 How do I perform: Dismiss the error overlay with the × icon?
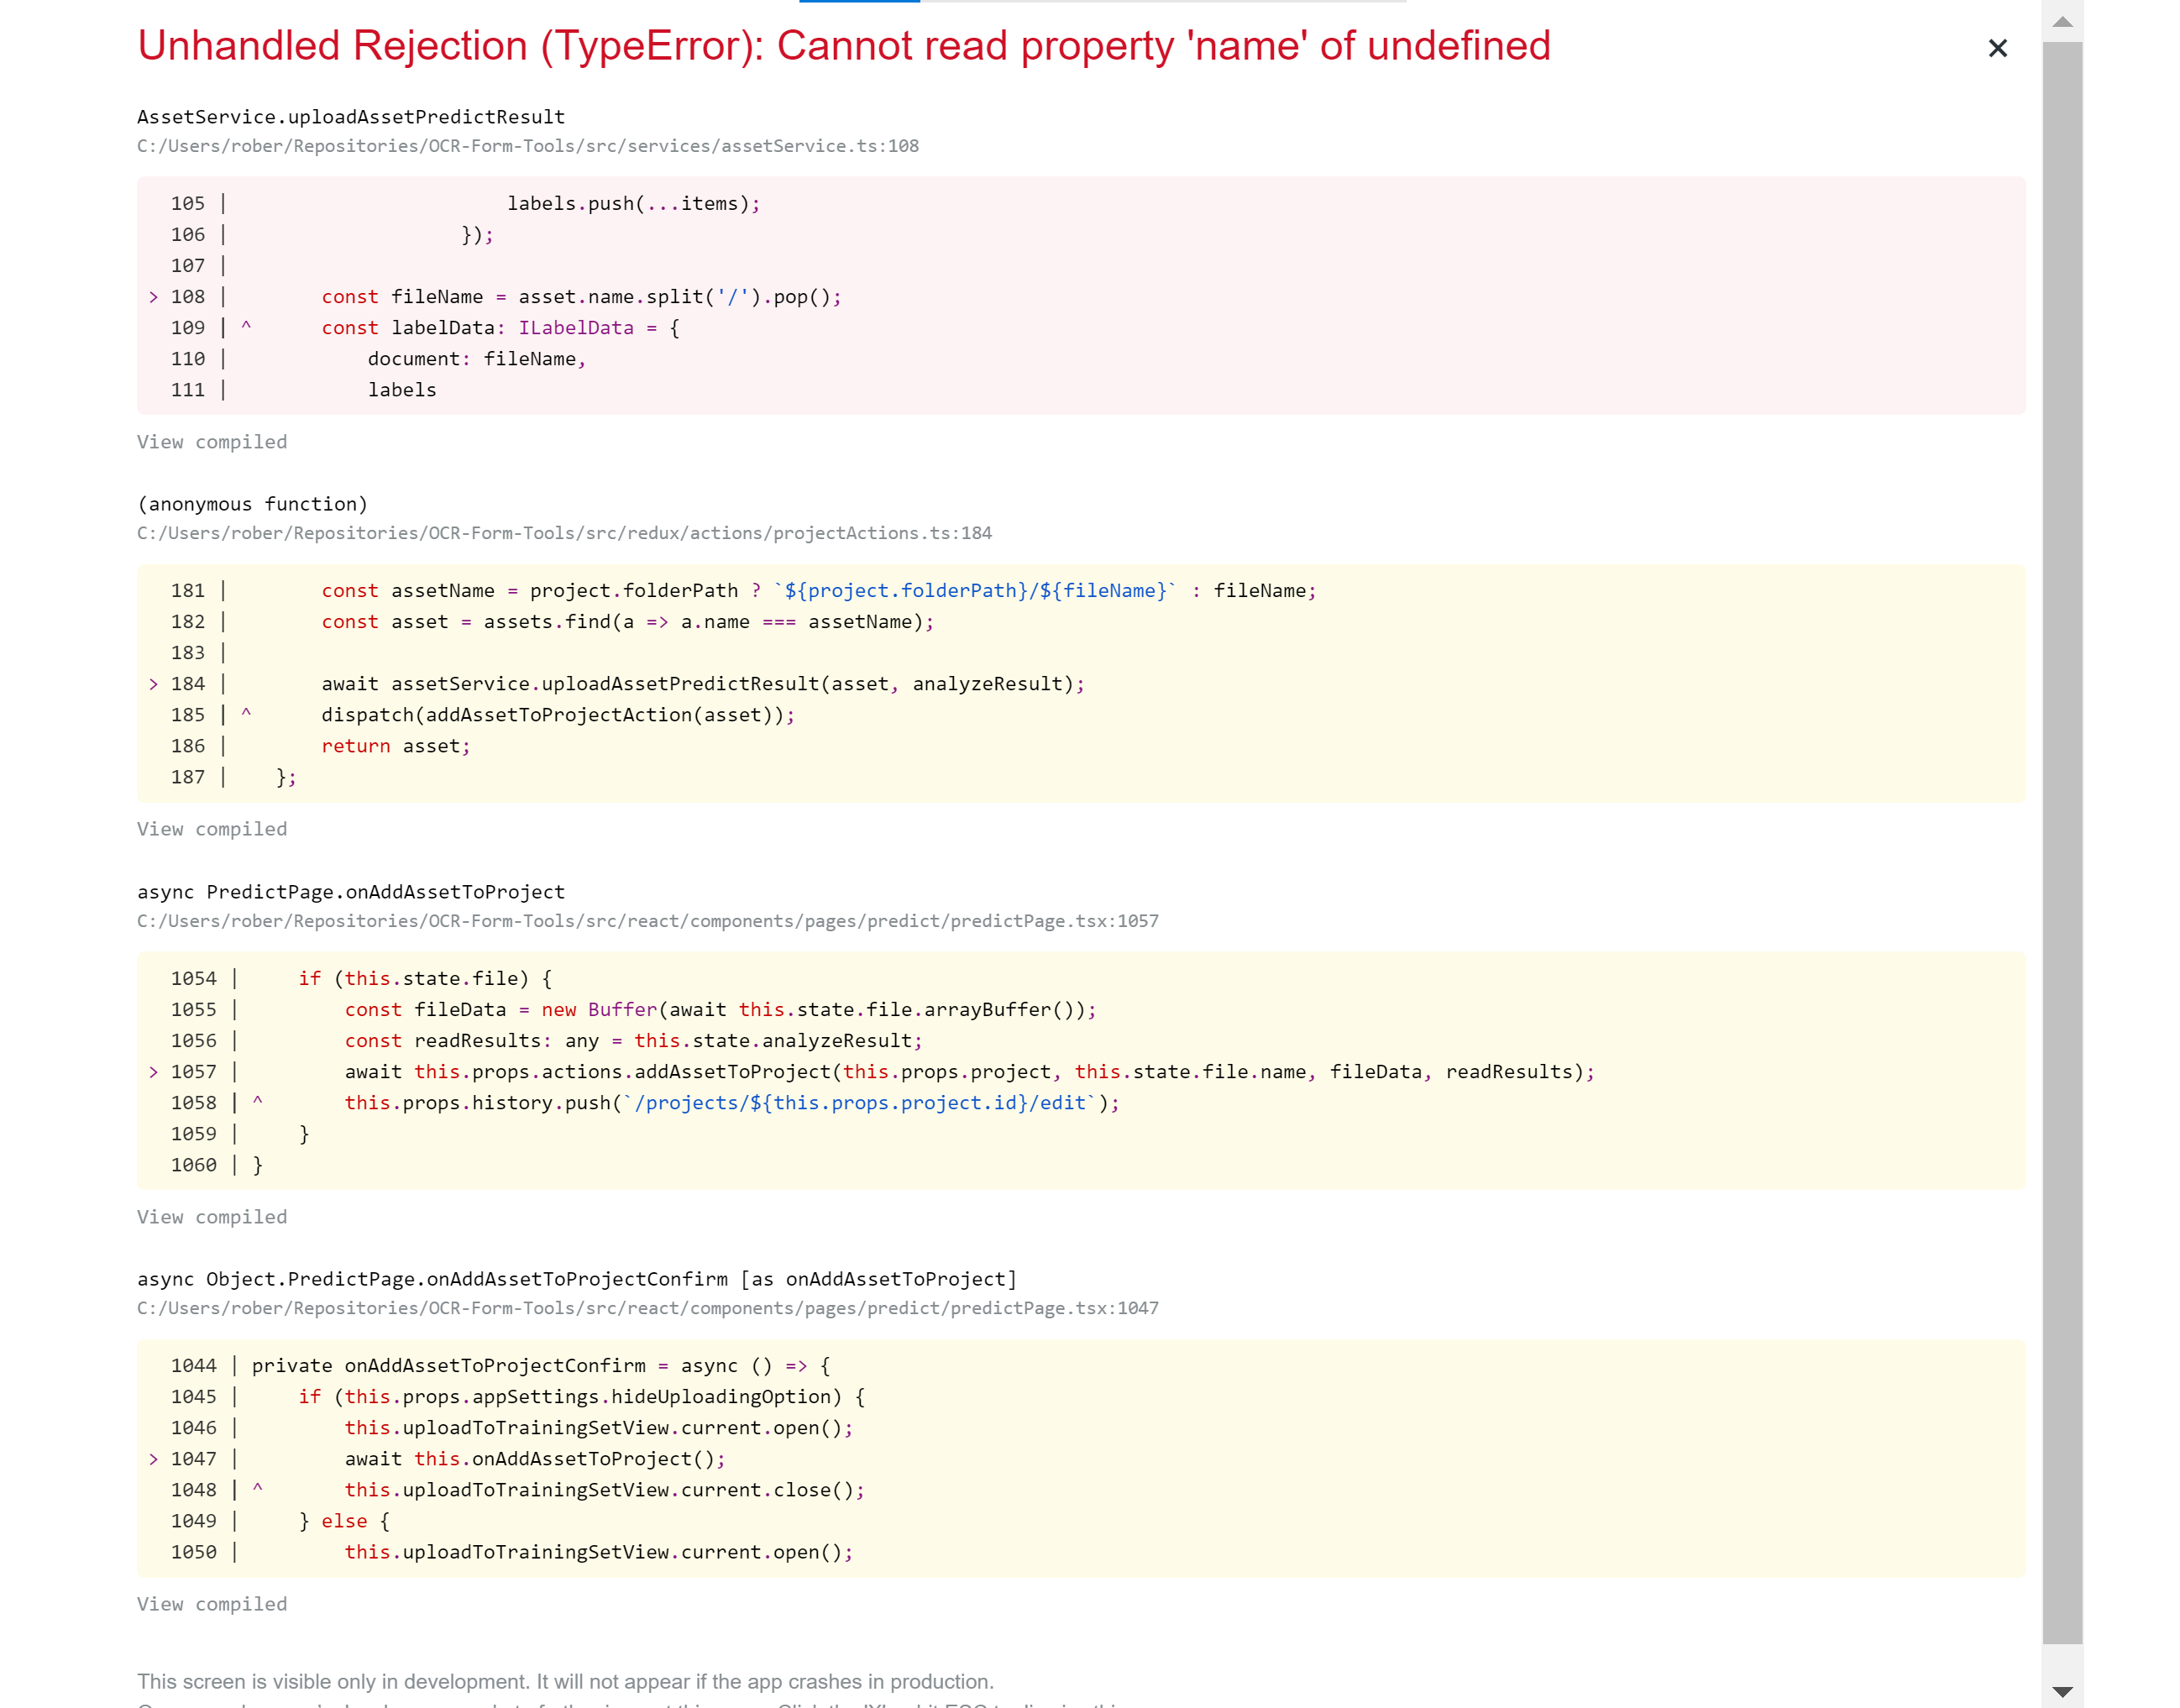1996,47
